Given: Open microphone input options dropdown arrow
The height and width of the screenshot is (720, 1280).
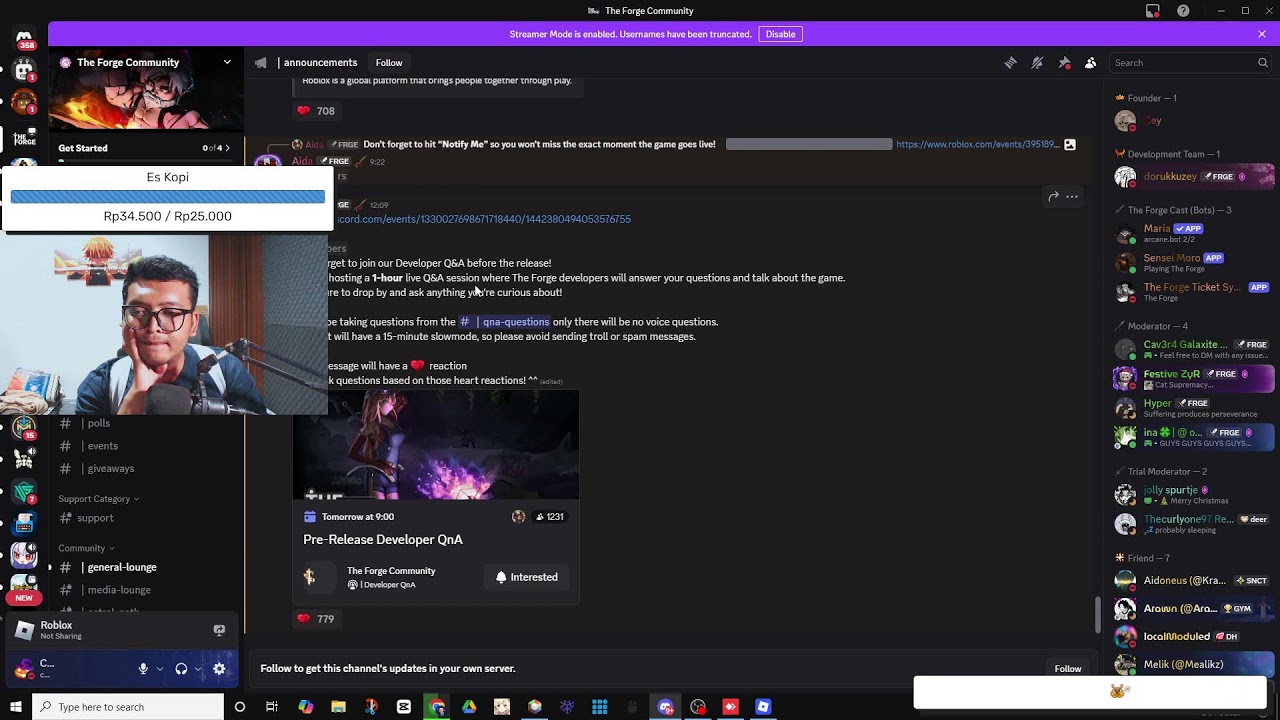Looking at the screenshot, I should 159,669.
